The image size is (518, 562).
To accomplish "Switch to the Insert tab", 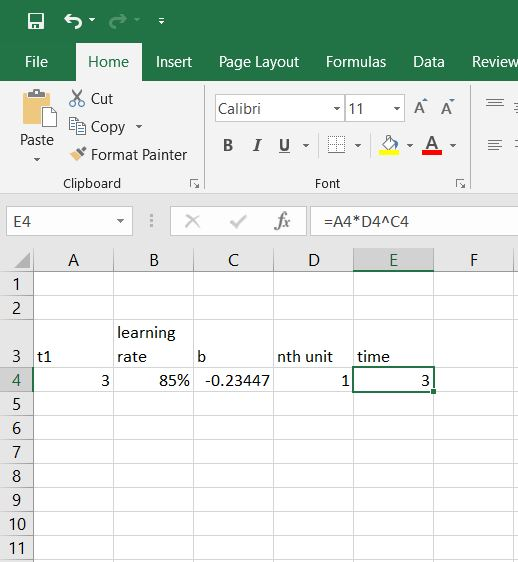I will pos(174,62).
